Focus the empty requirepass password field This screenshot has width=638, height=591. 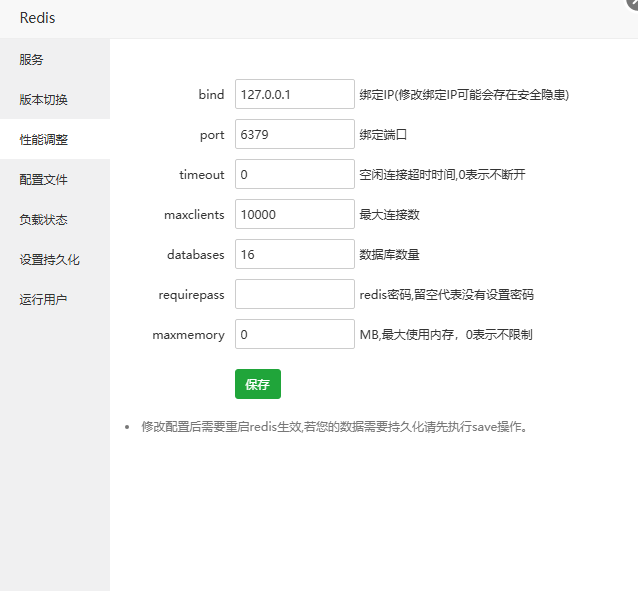click(294, 294)
